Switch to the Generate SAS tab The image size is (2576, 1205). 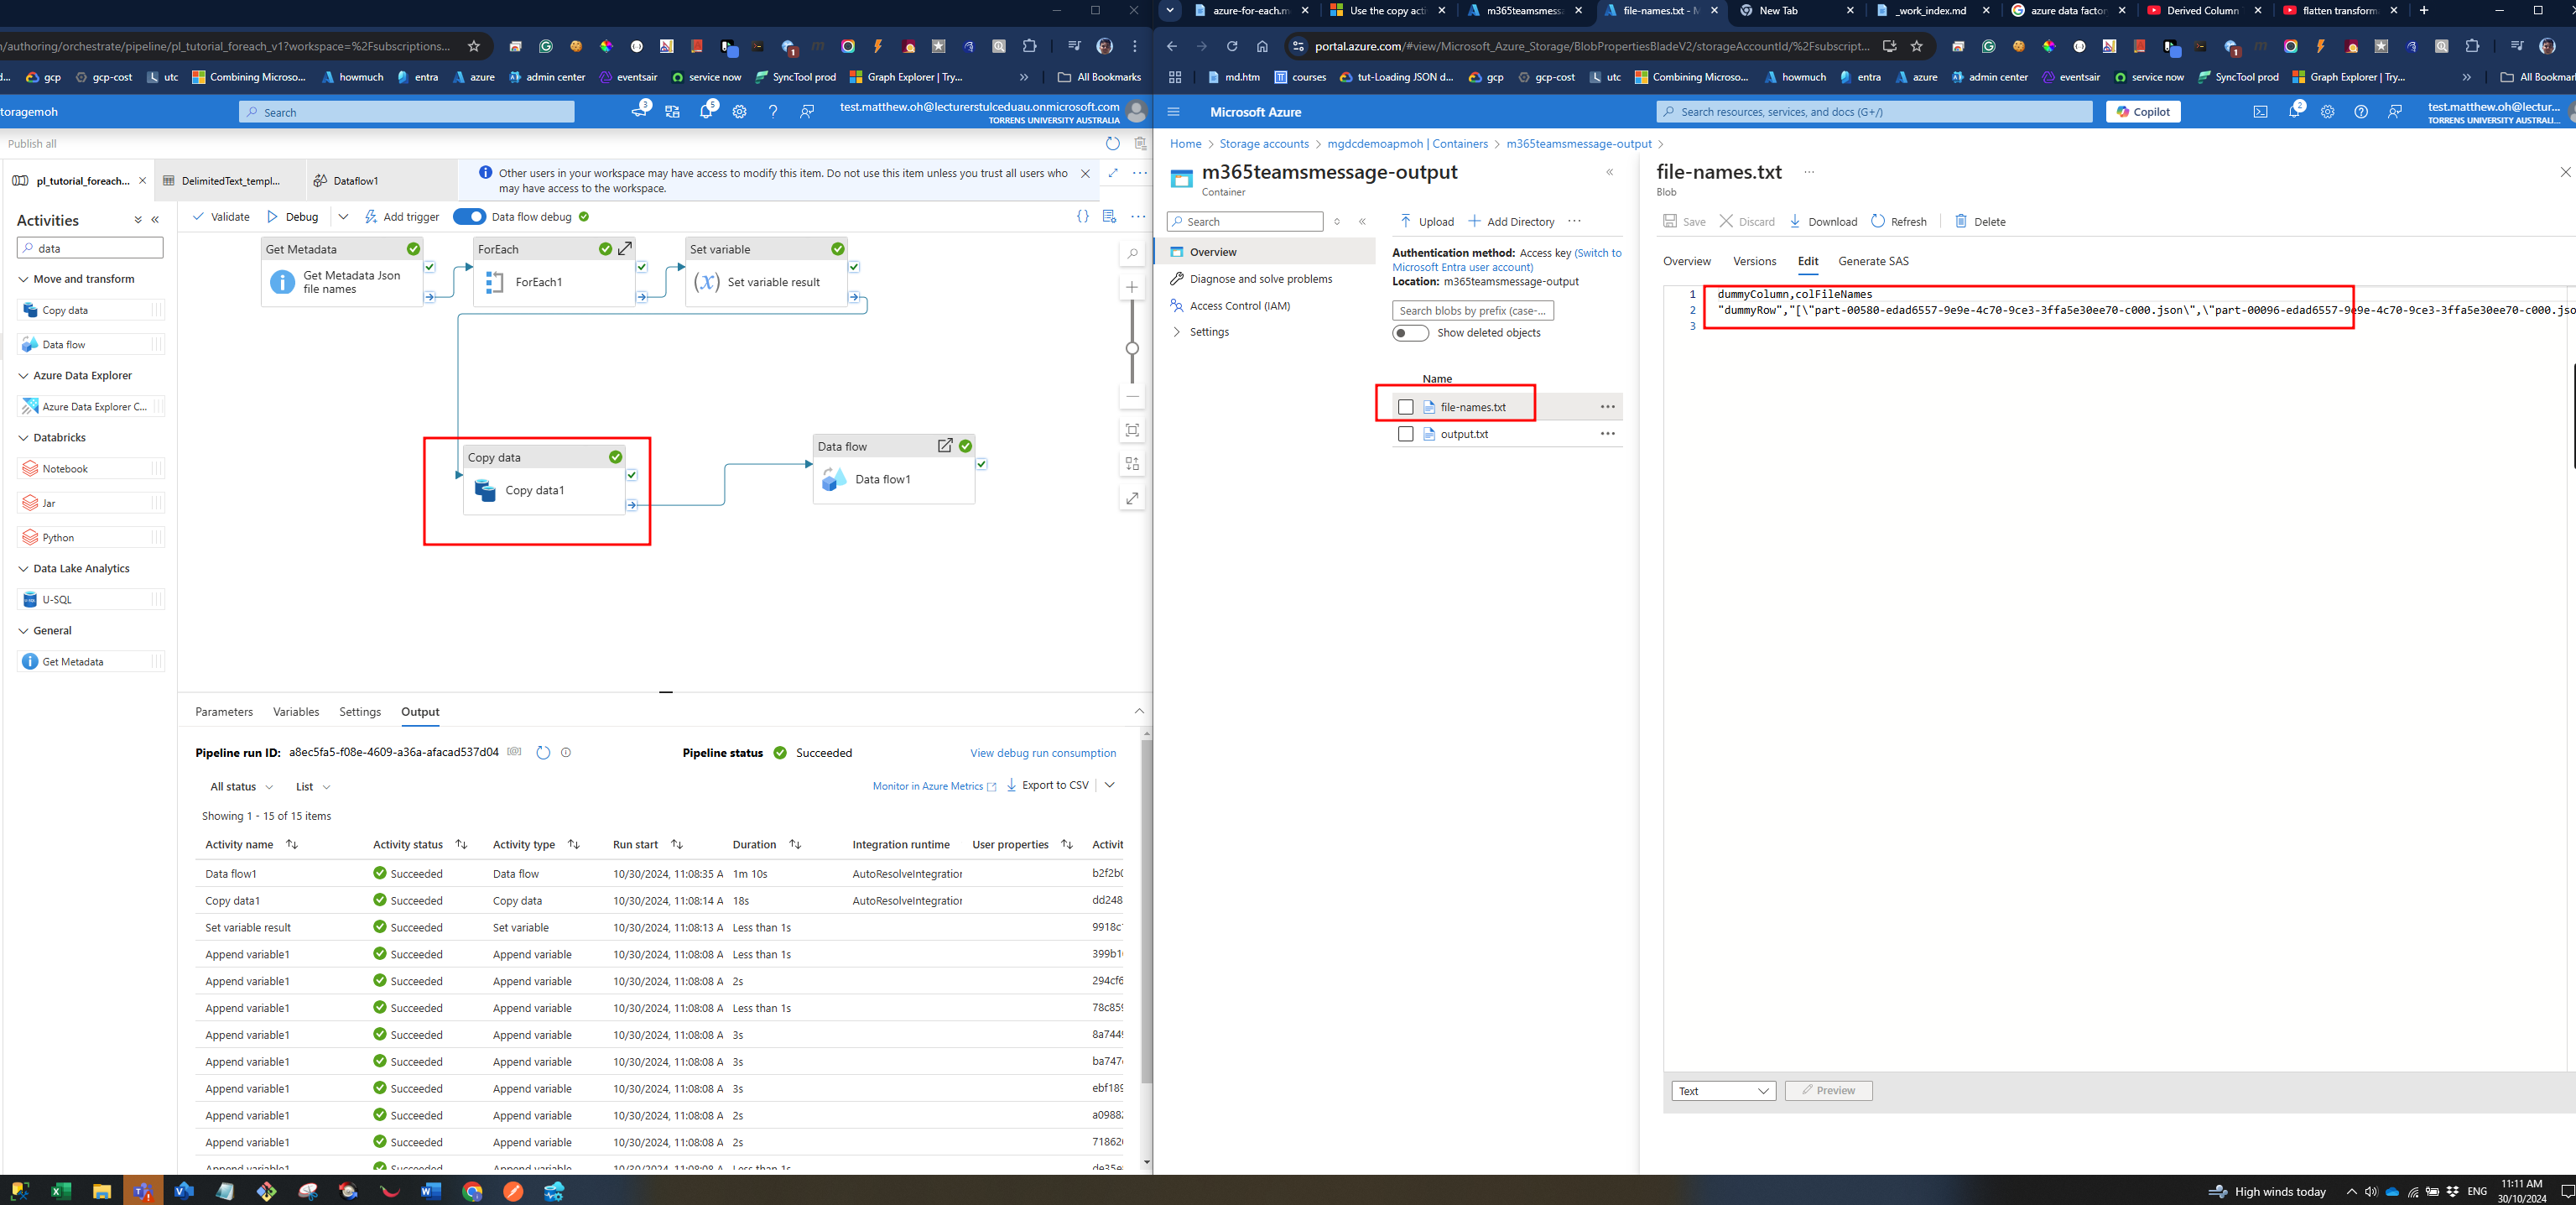[1873, 261]
